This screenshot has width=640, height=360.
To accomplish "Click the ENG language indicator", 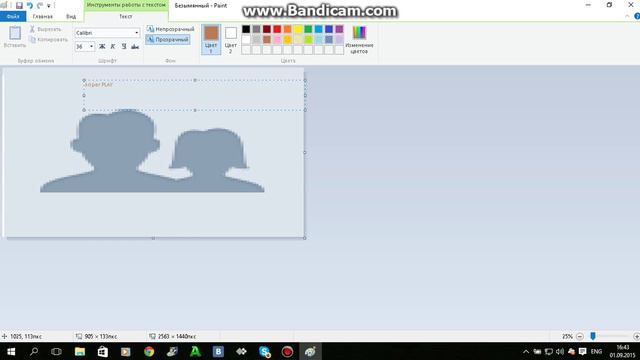I will [596, 351].
